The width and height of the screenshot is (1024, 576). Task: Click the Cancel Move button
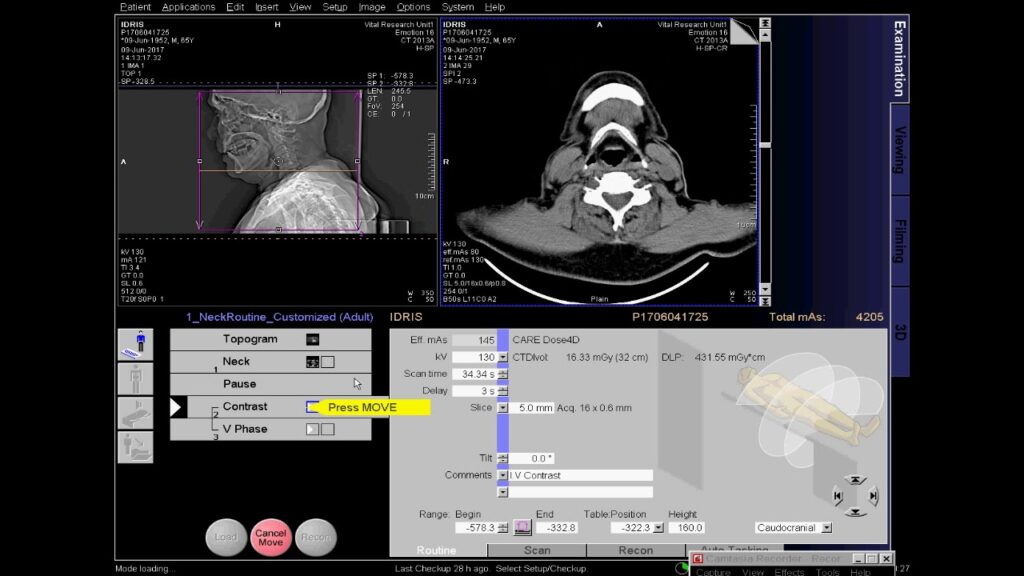coord(270,537)
